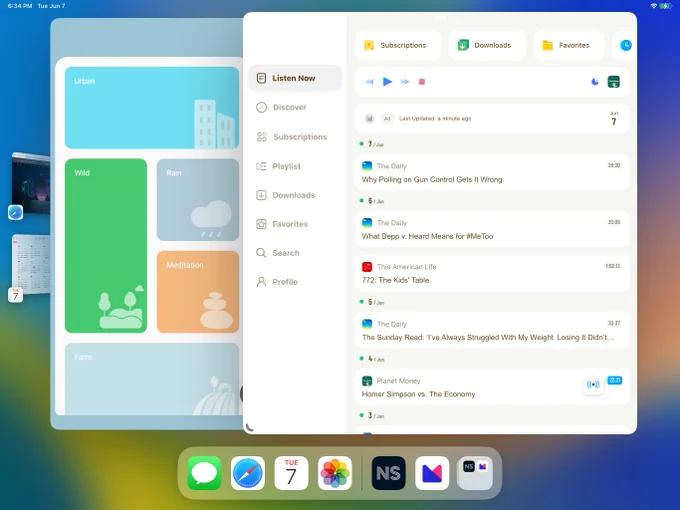
Task: Select the Meditation soundscape card
Action: [198, 292]
